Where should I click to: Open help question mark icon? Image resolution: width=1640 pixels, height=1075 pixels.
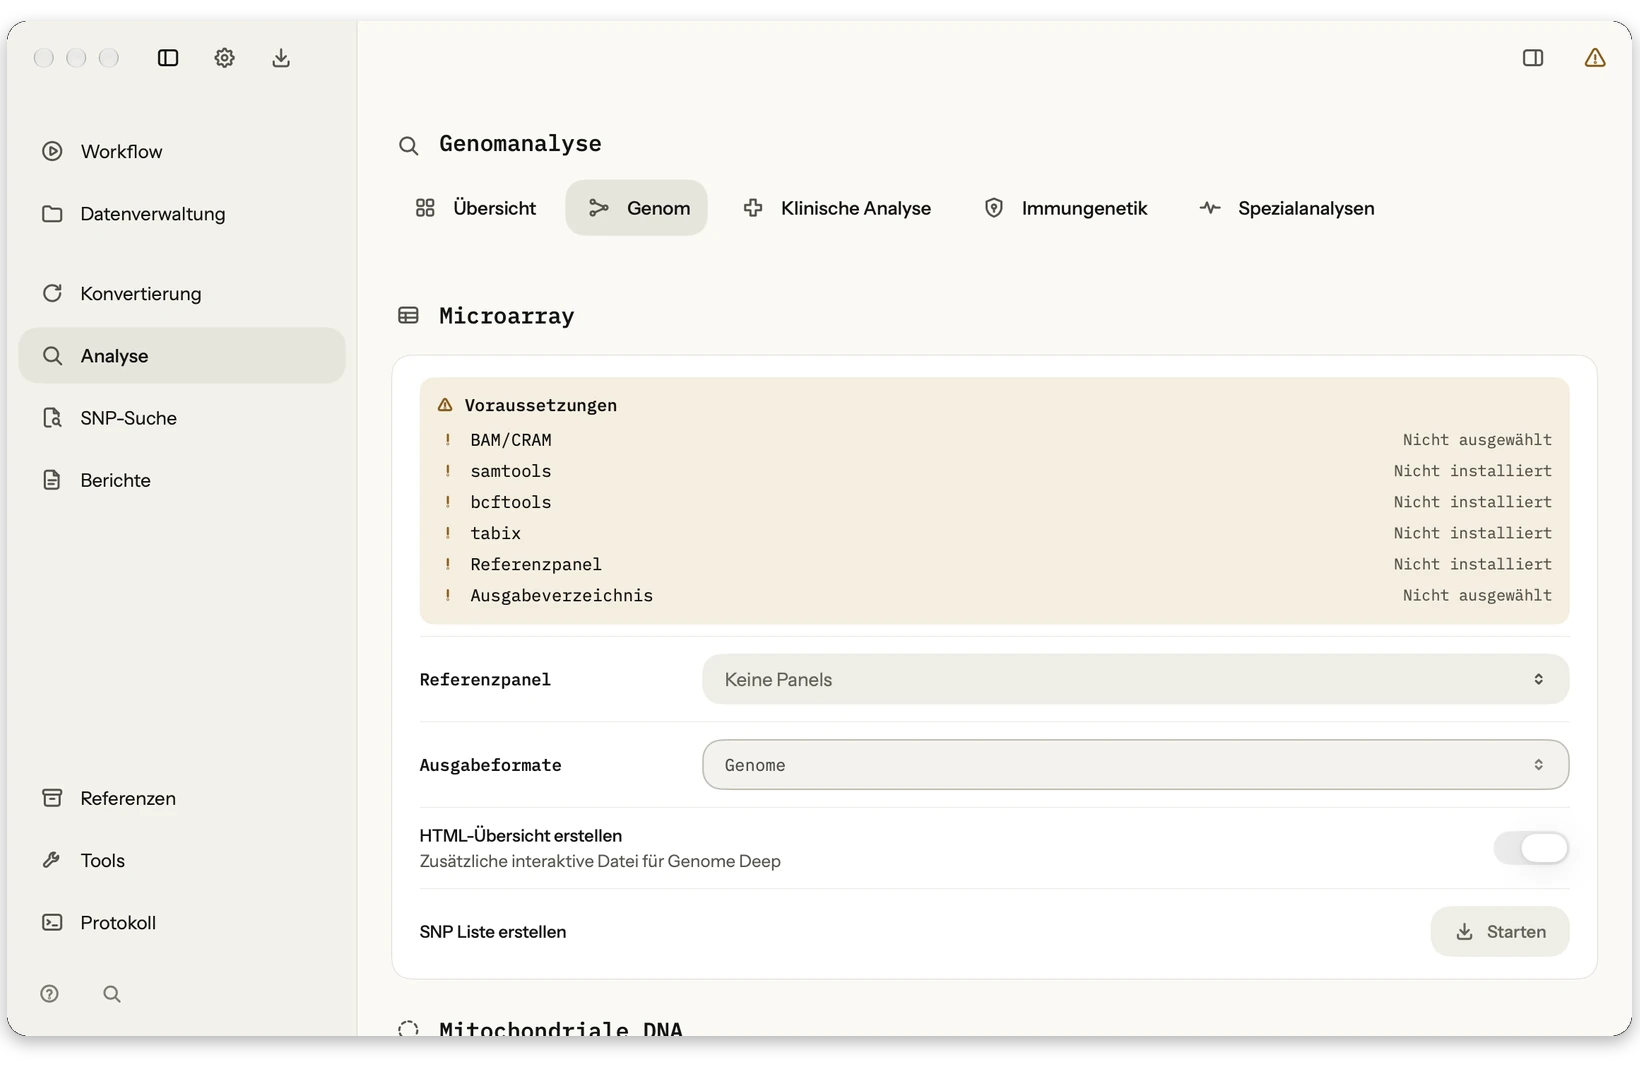(50, 994)
